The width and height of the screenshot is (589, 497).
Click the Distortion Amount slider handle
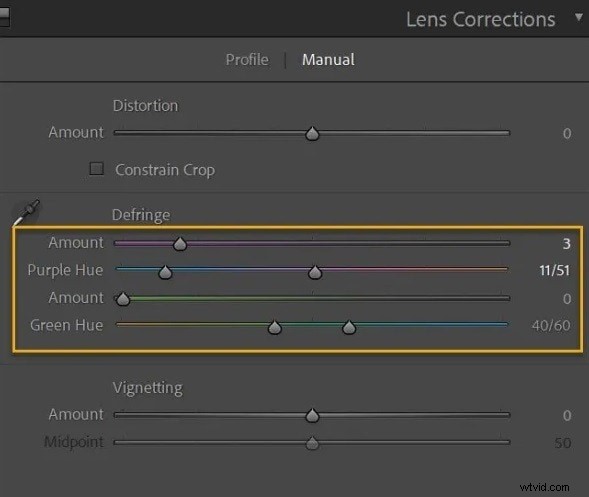312,133
